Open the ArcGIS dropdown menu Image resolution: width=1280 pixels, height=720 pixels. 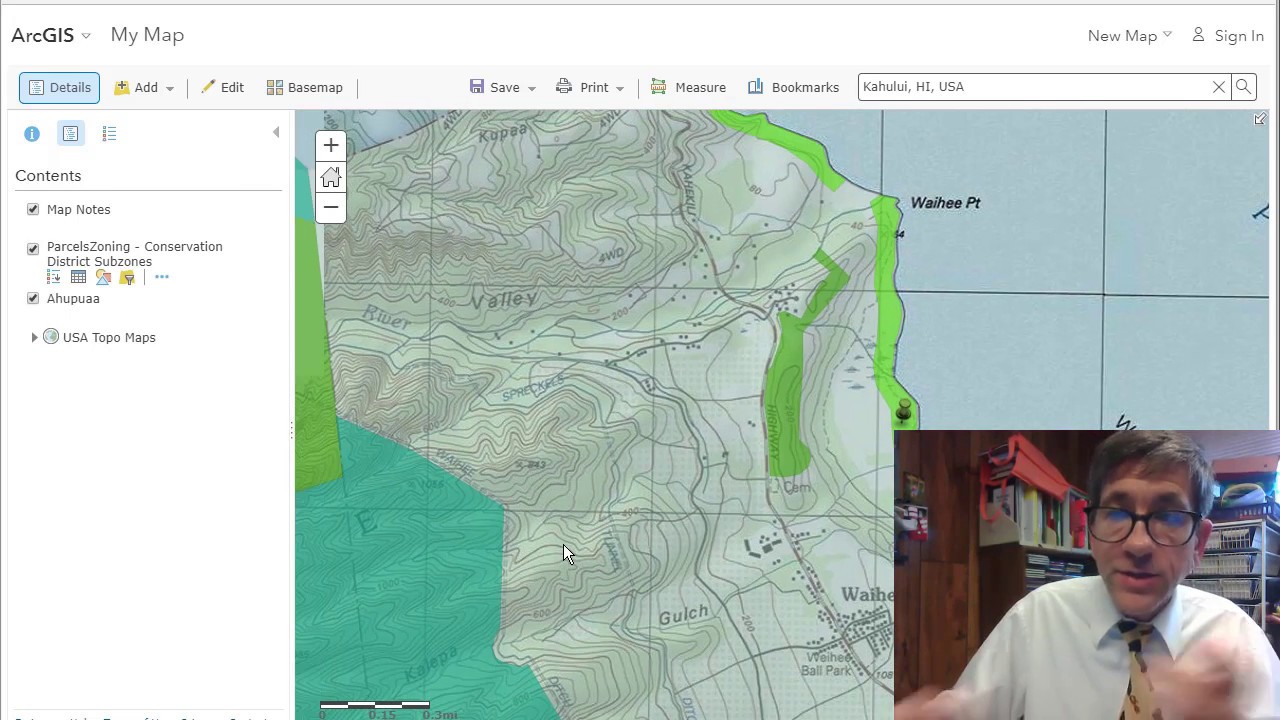pos(51,35)
